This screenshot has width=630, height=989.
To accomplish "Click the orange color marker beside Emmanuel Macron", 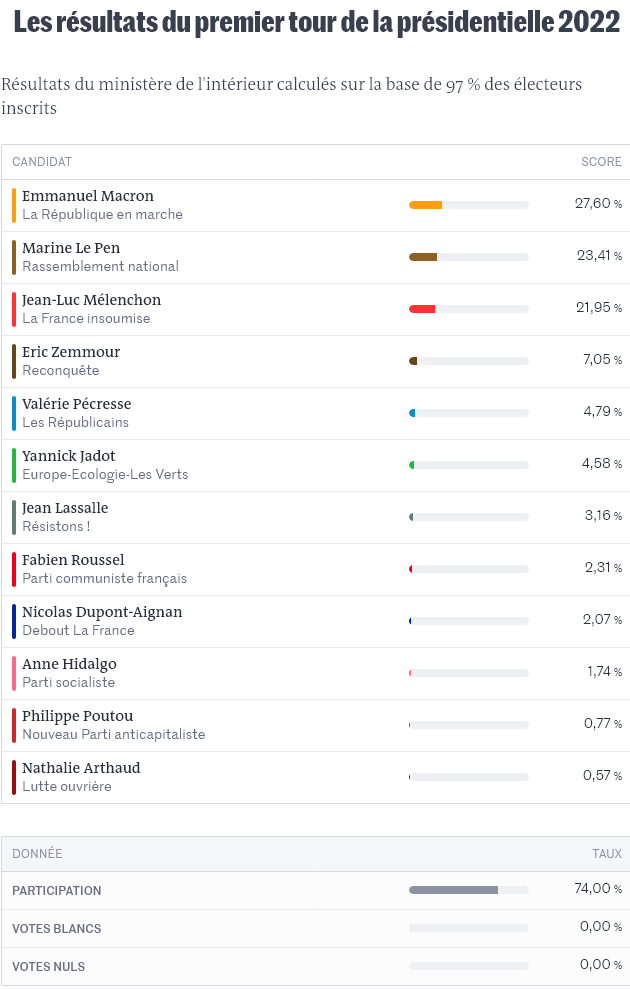I will point(14,205).
